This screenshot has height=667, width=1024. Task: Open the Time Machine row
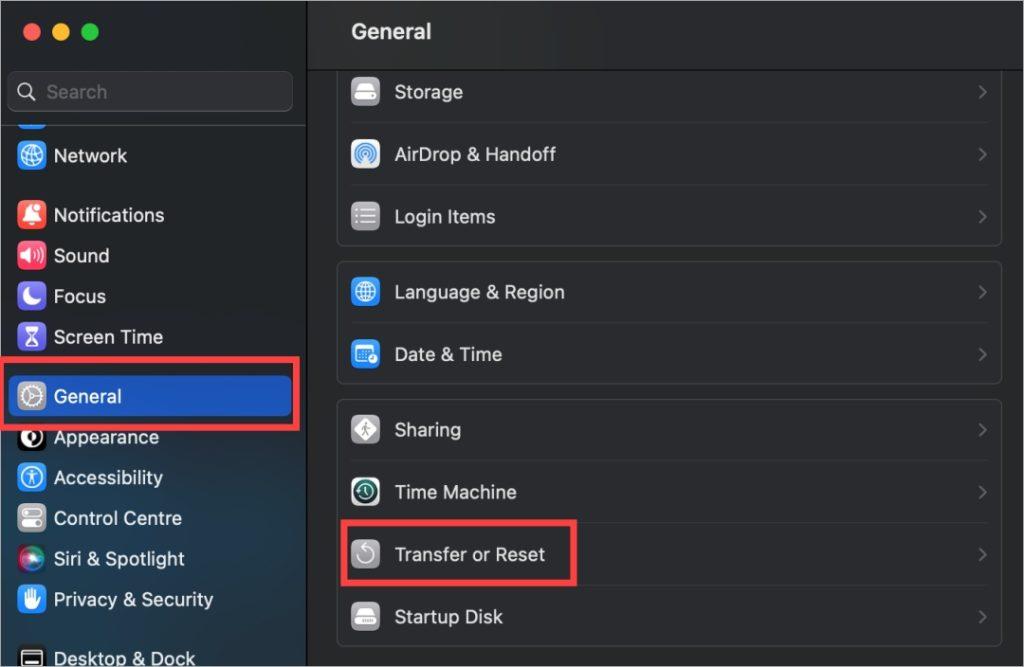coord(669,492)
